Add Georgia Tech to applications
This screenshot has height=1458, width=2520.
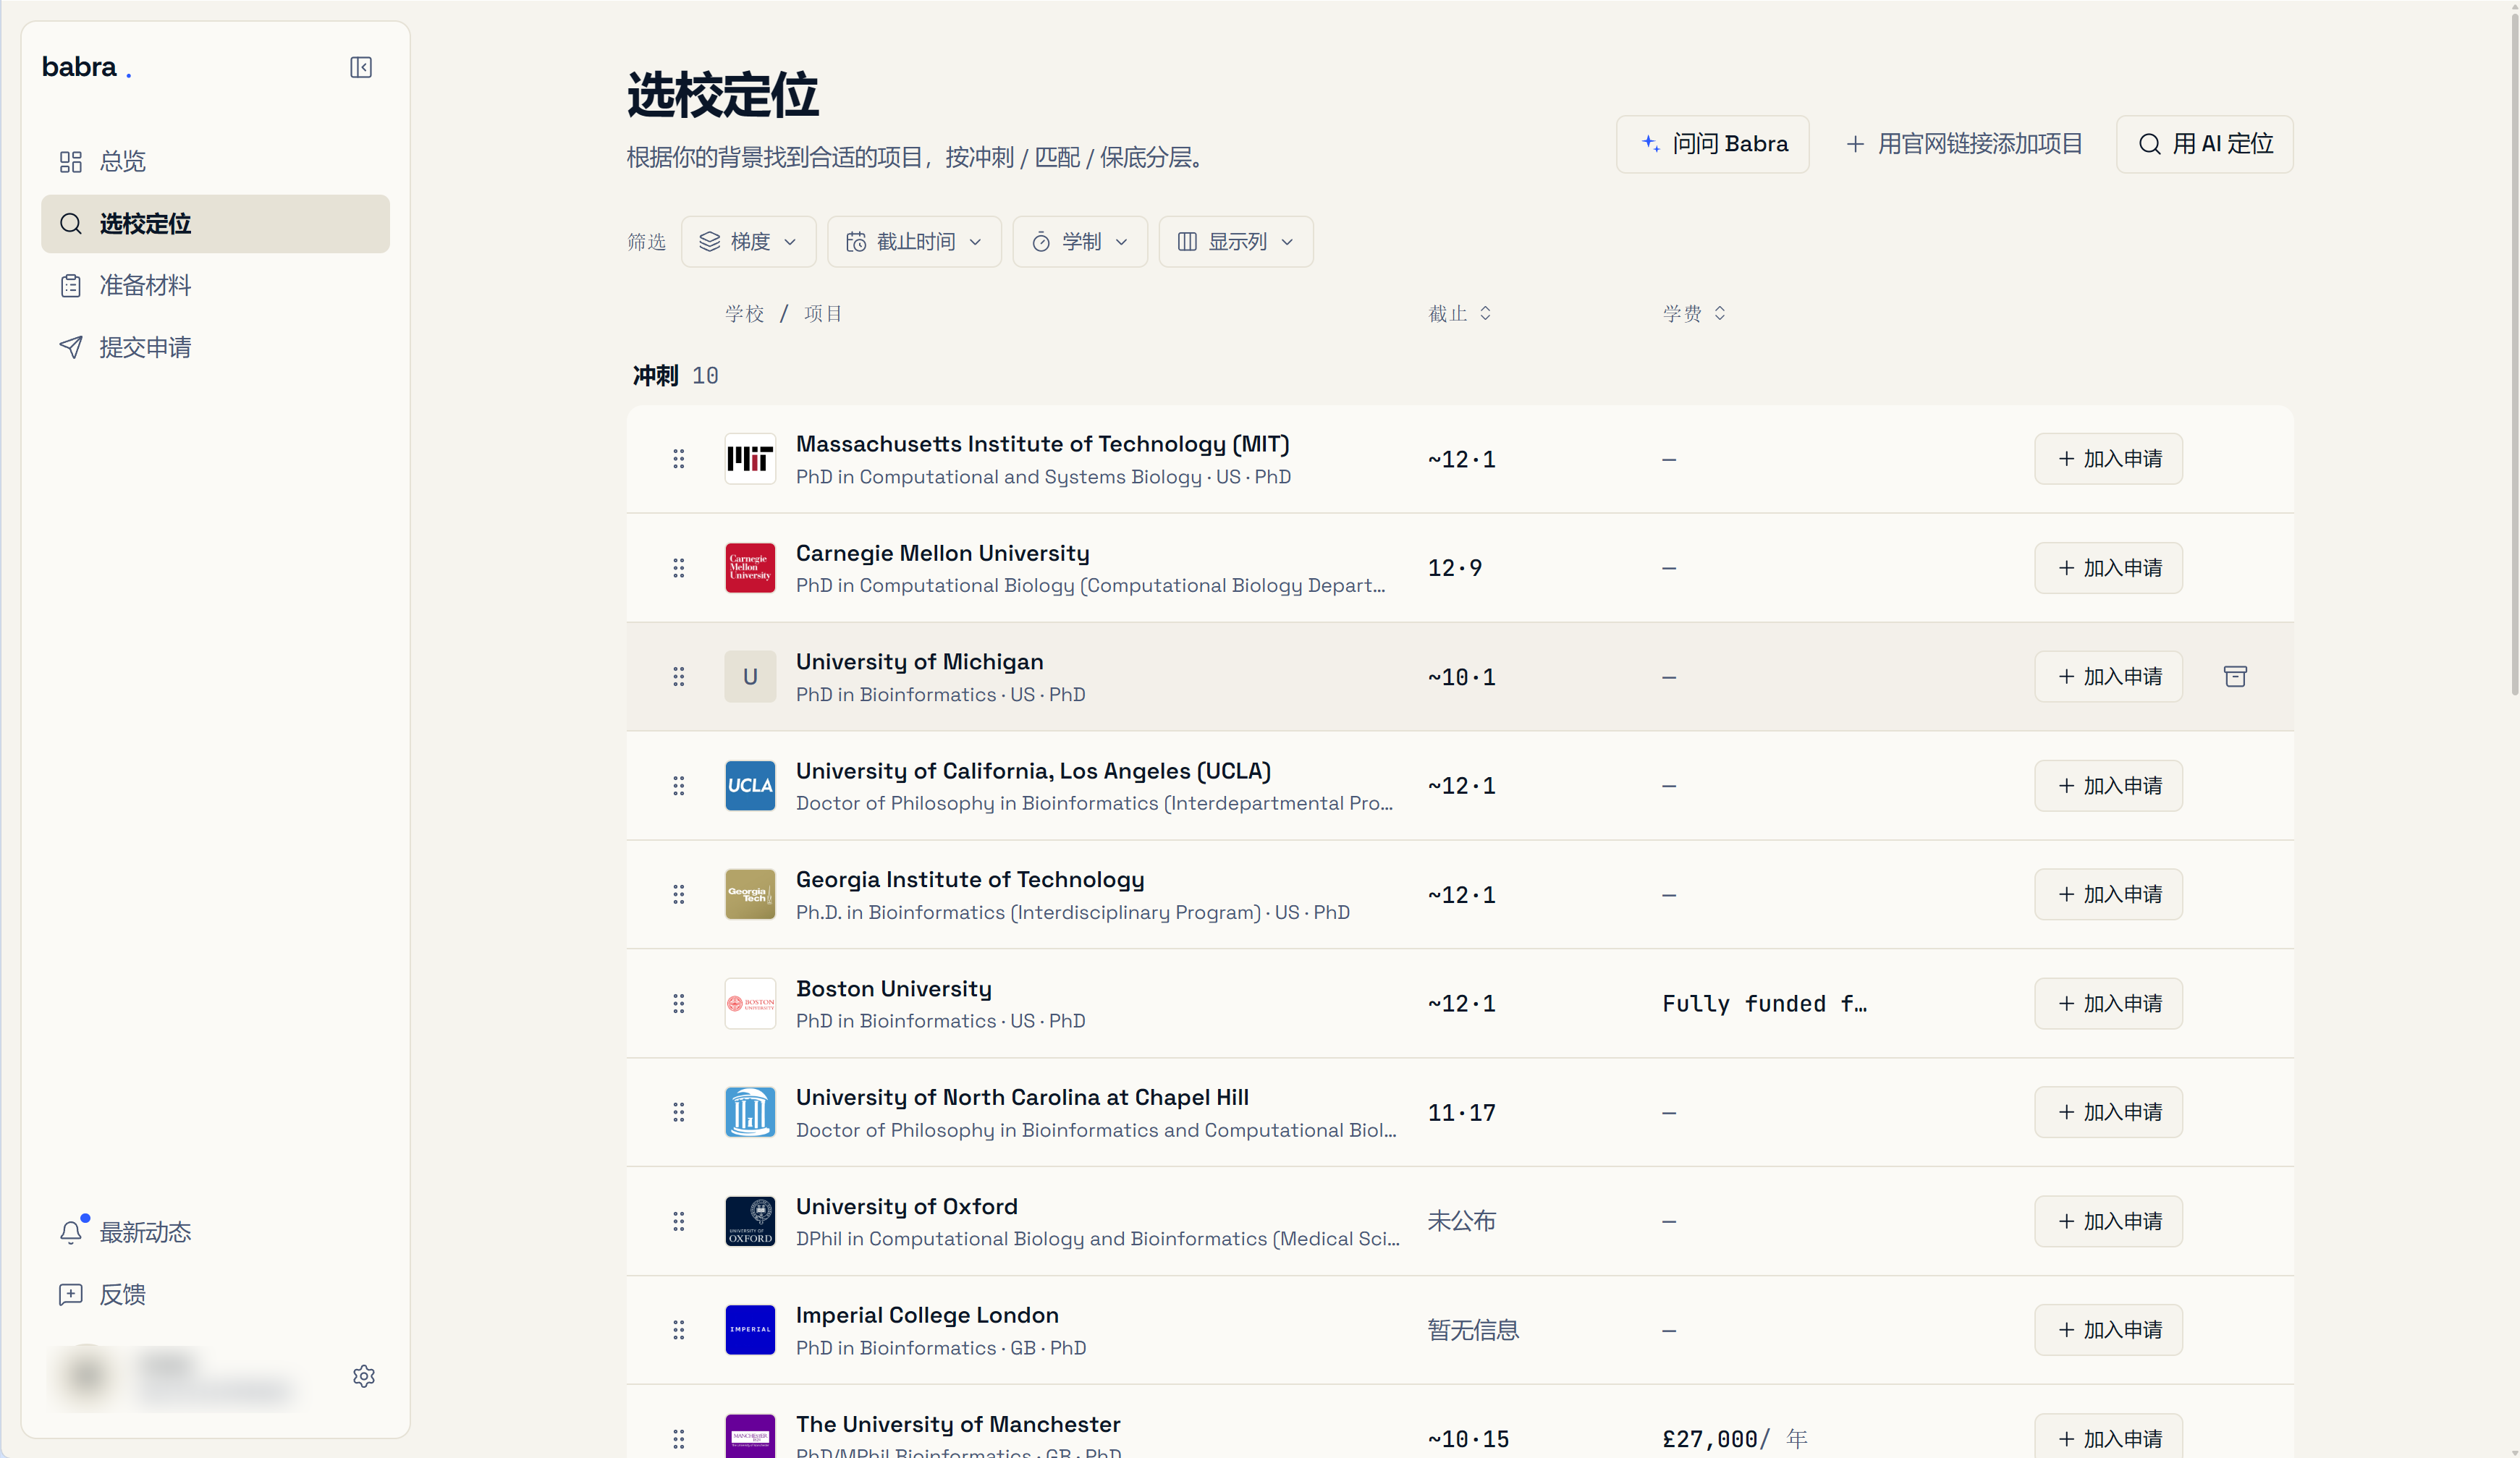(2109, 894)
